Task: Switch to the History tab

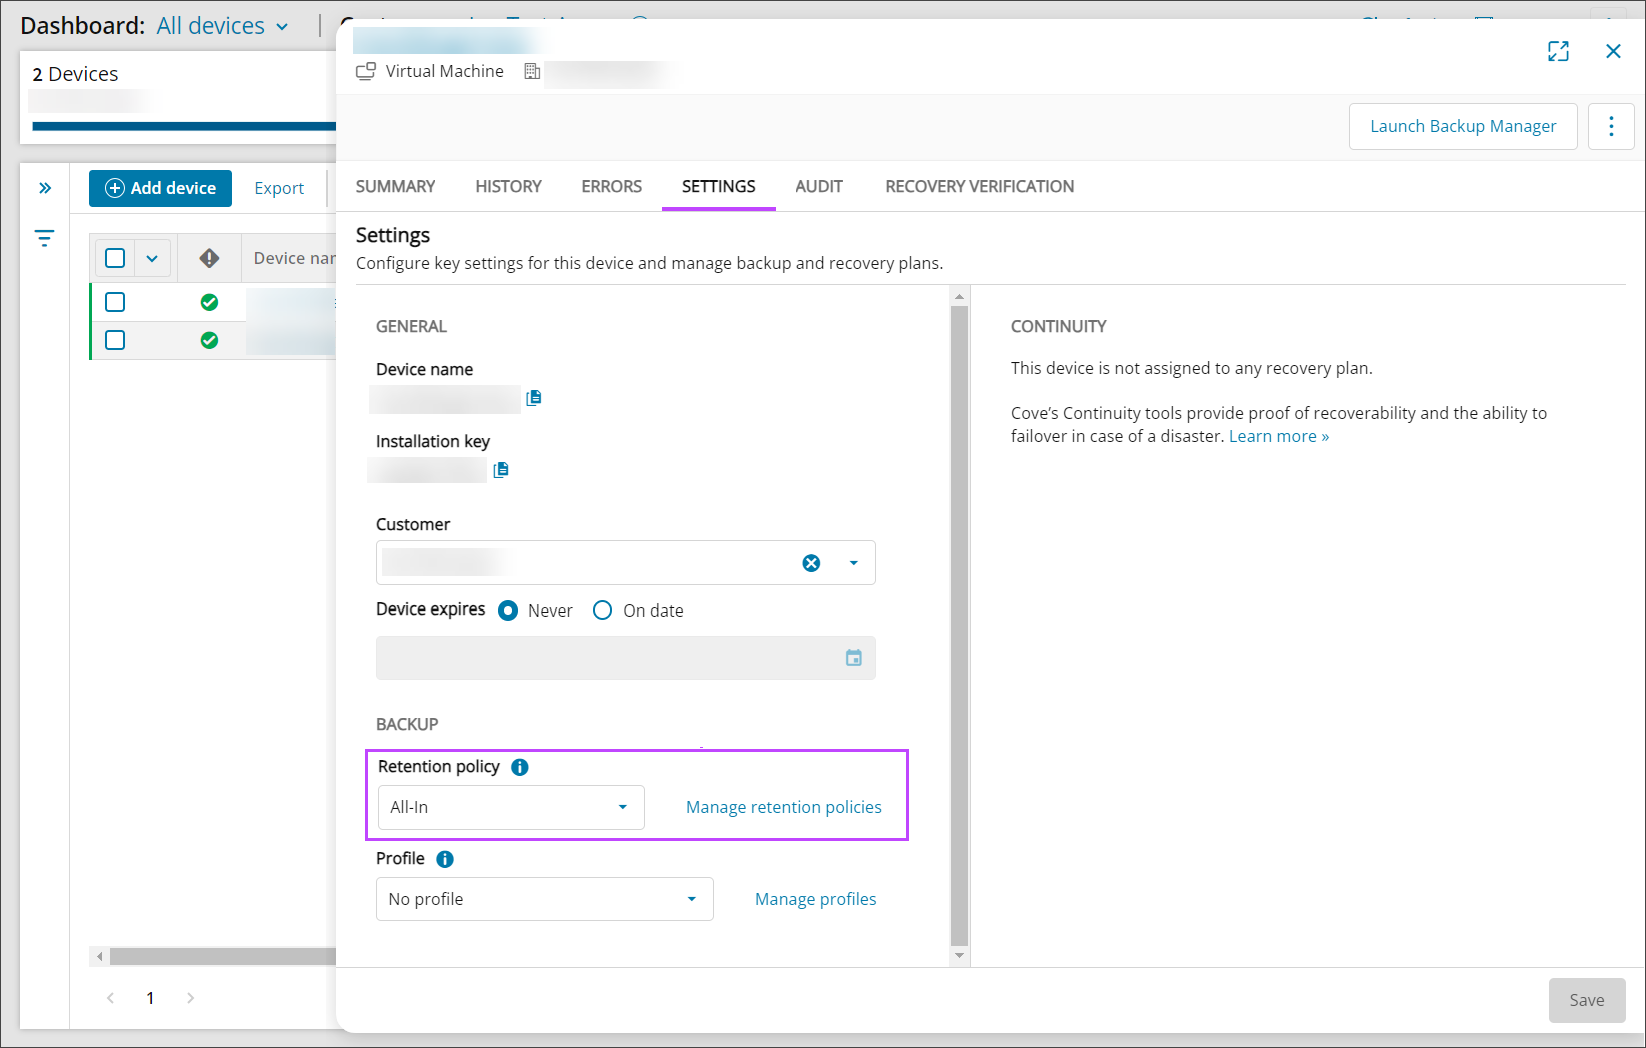Action: pos(508,187)
